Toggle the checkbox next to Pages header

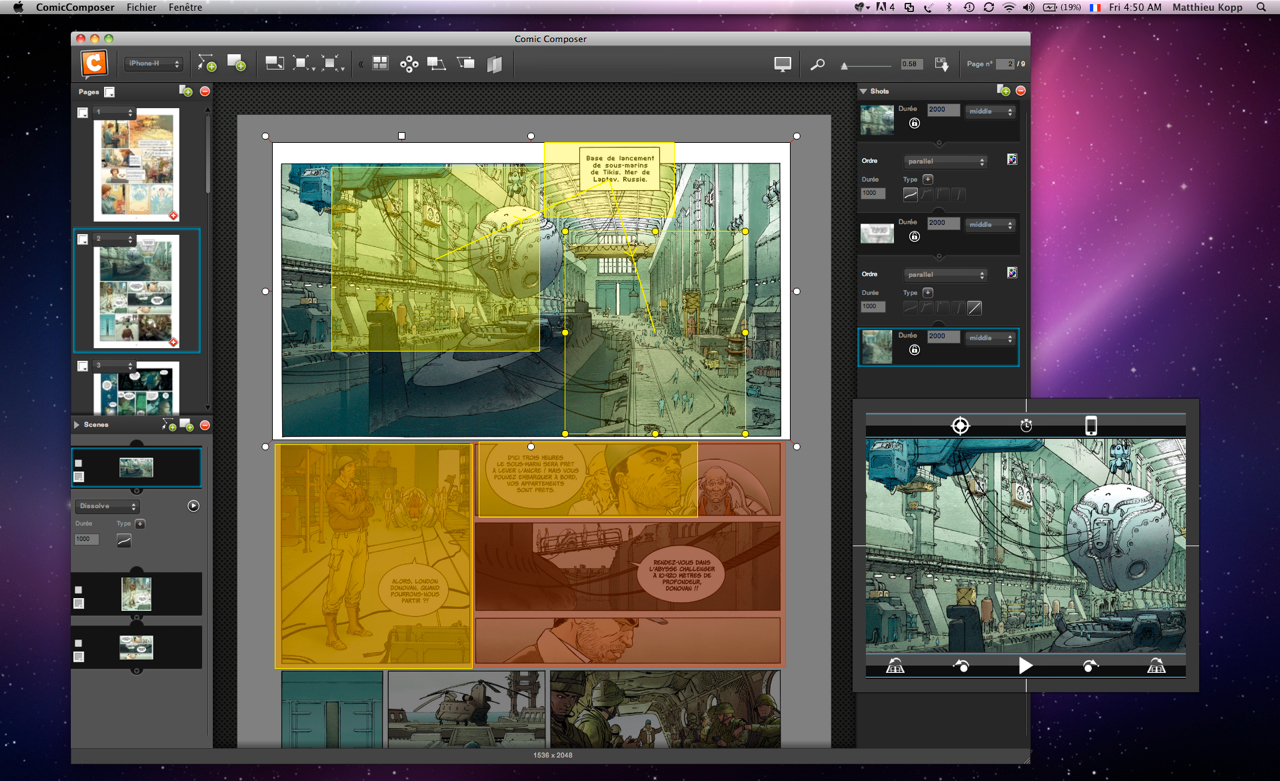click(109, 92)
